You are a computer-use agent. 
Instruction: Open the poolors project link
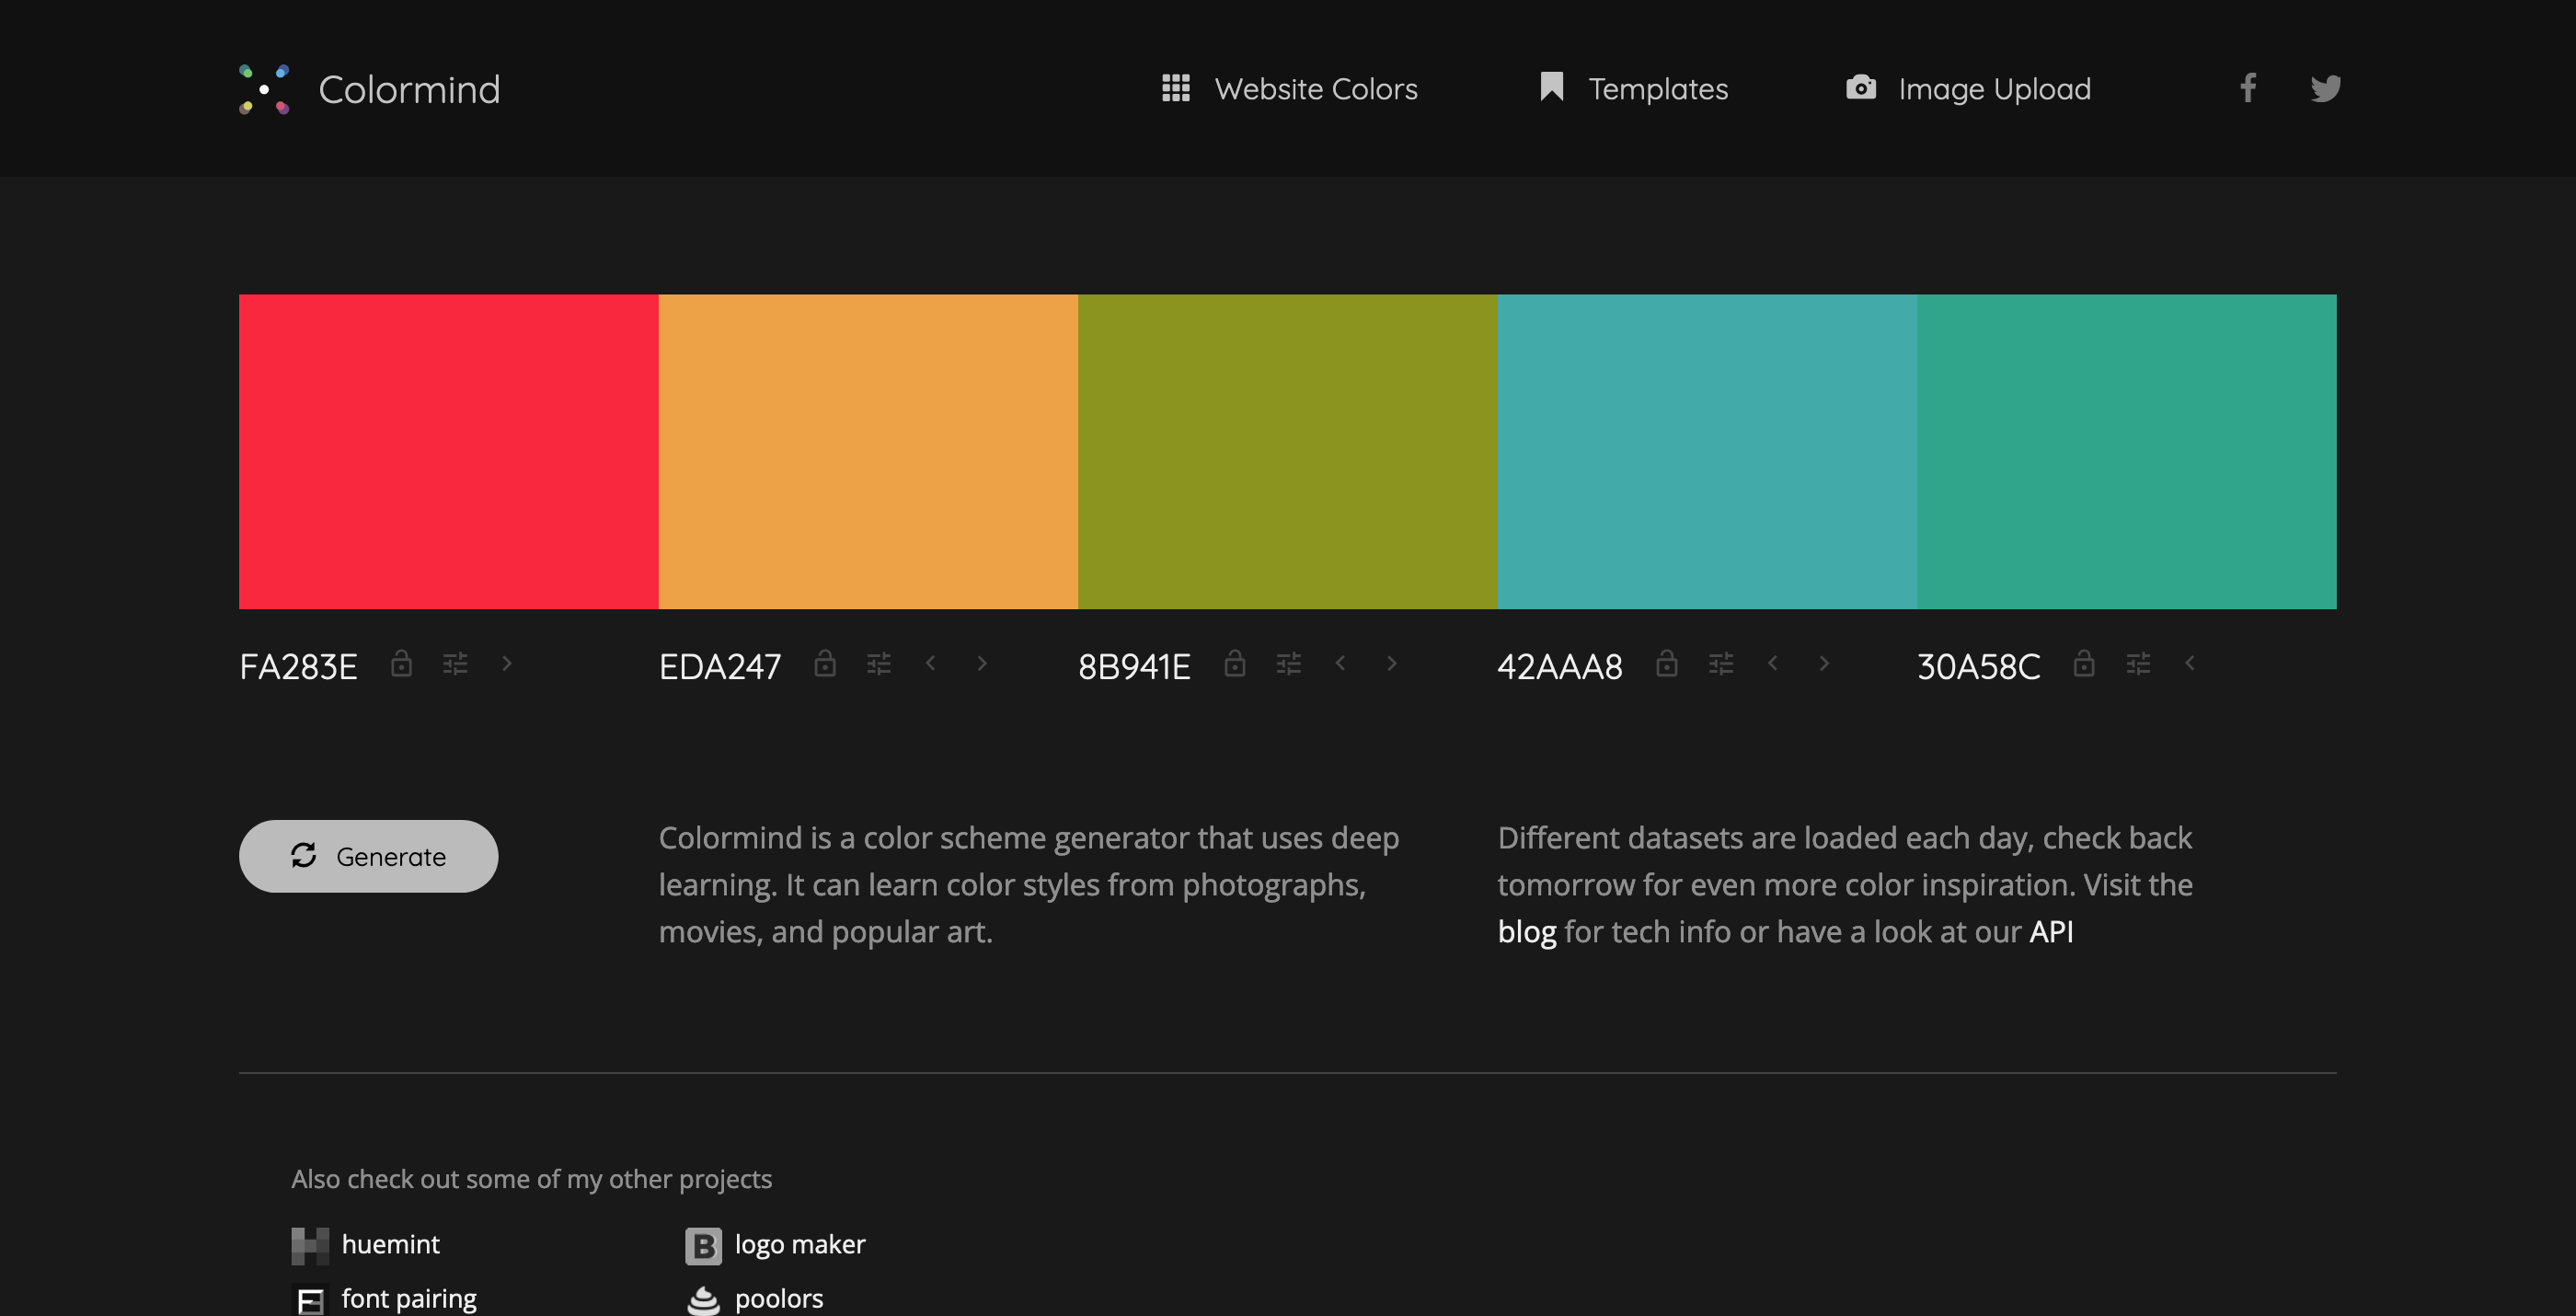[x=779, y=1299]
